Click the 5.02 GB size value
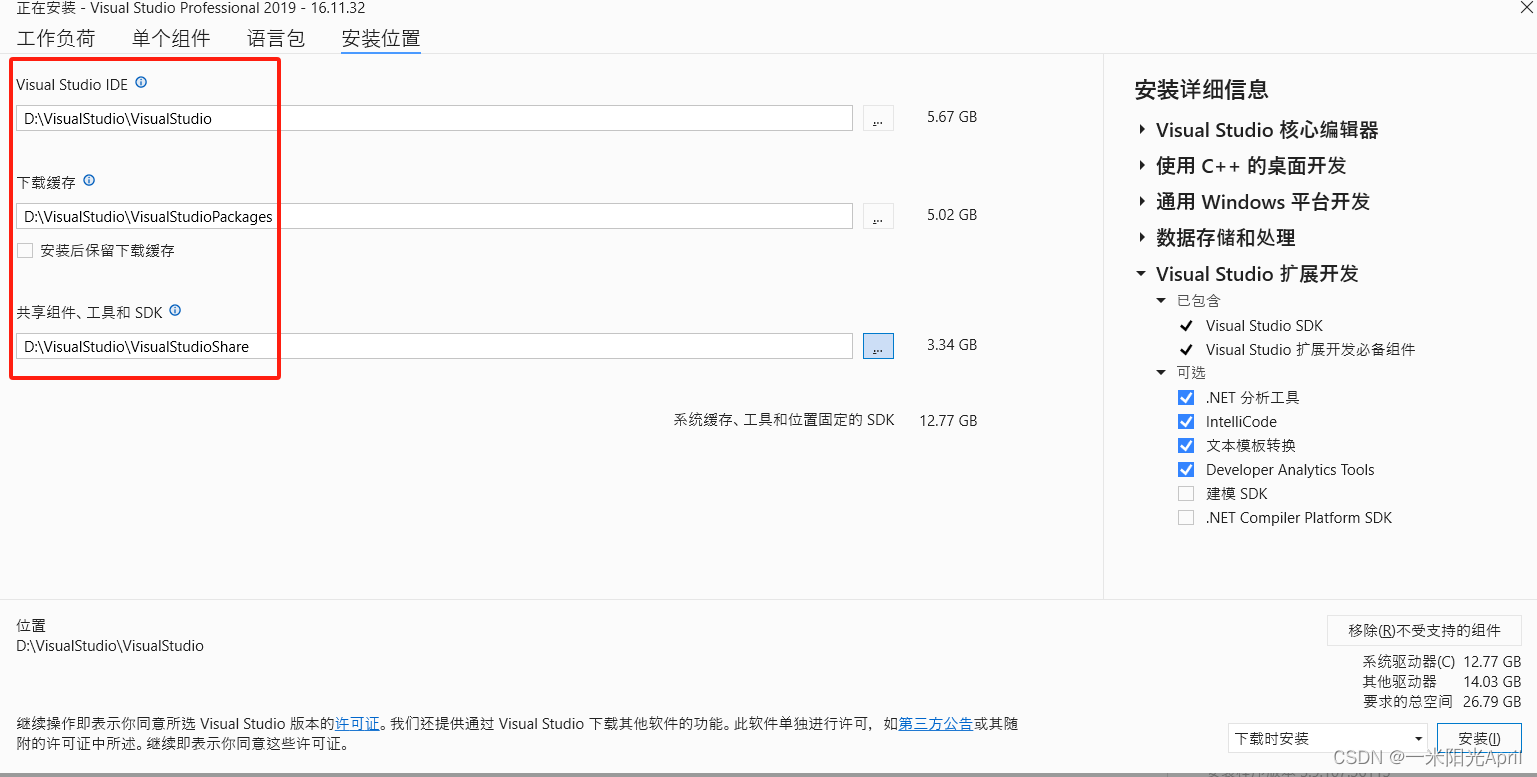 (952, 215)
